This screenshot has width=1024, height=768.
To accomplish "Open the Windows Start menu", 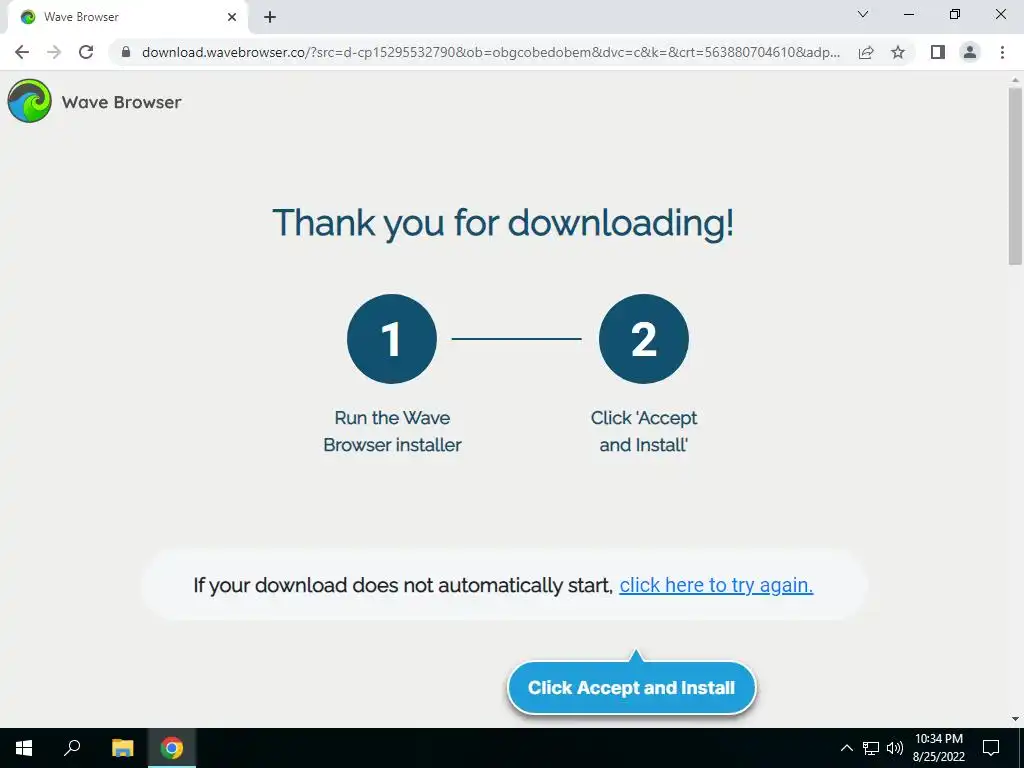I will [24, 748].
